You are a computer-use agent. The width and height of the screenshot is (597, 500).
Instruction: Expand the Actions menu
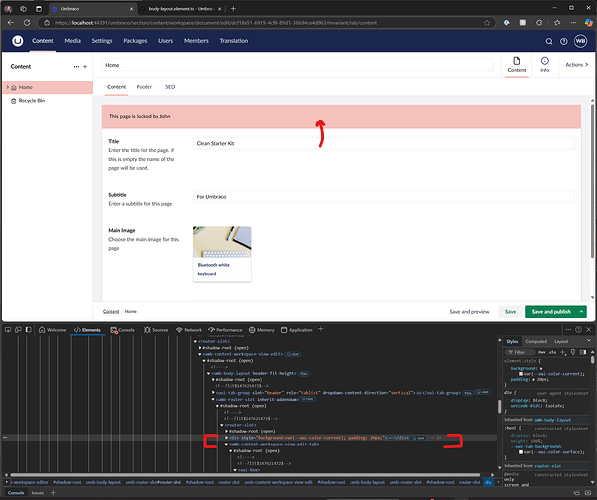(x=576, y=65)
